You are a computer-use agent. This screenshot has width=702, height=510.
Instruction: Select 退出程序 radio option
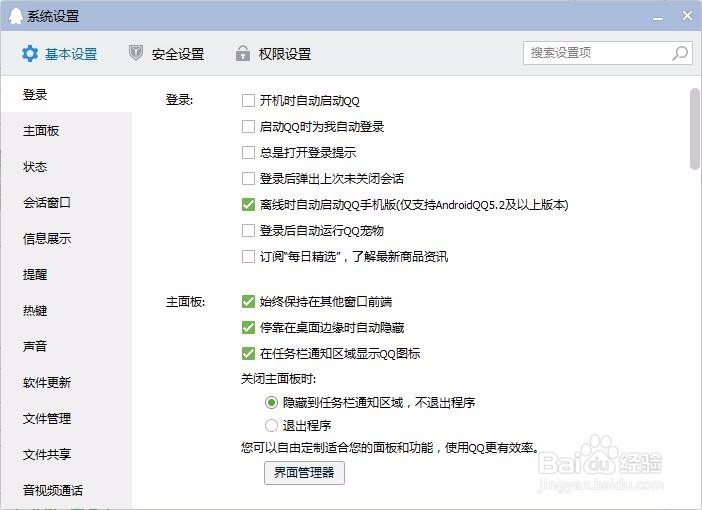coord(271,425)
